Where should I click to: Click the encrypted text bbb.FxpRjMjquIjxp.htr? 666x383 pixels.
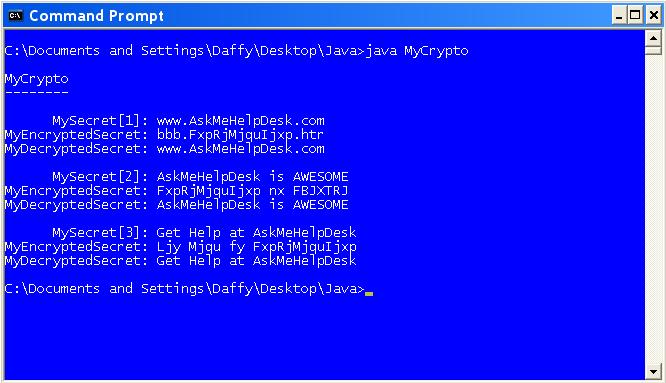click(x=240, y=135)
